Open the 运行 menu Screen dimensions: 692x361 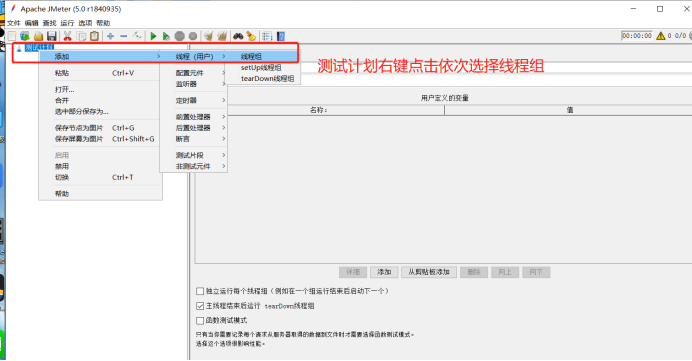pos(67,23)
